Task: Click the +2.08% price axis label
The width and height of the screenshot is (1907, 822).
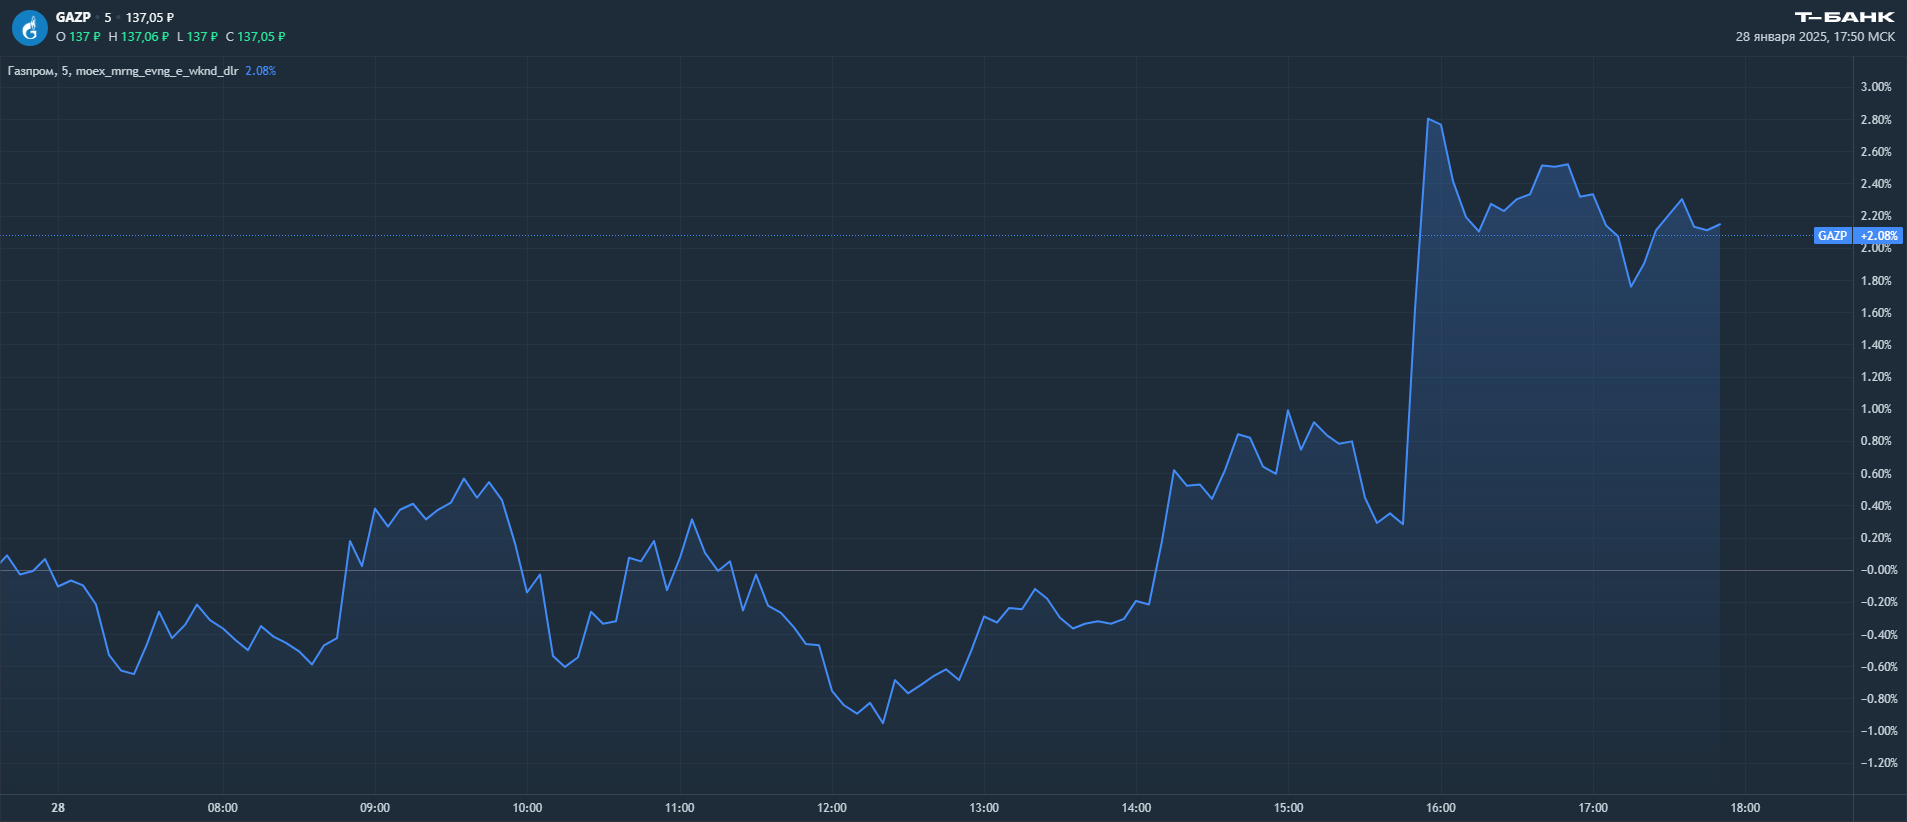Action: click(x=1878, y=236)
